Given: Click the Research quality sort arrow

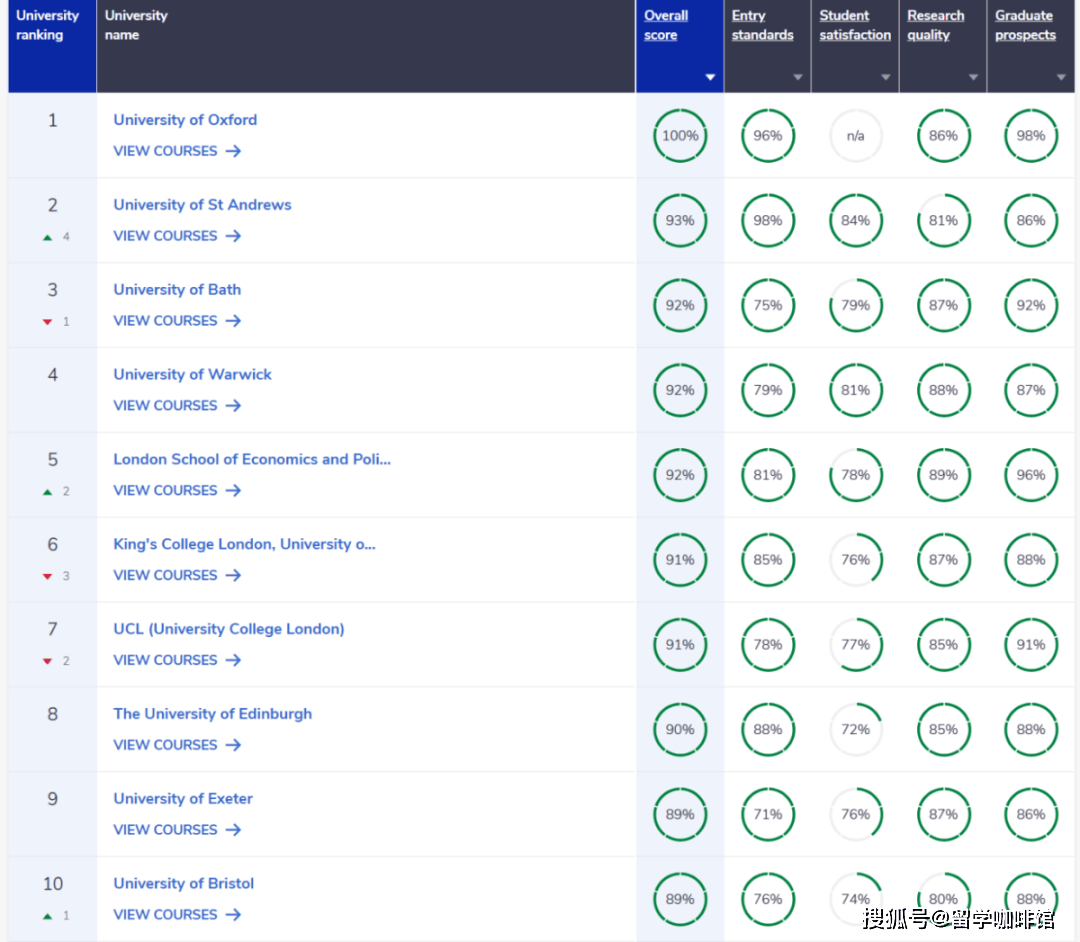Looking at the screenshot, I should pos(973,77).
